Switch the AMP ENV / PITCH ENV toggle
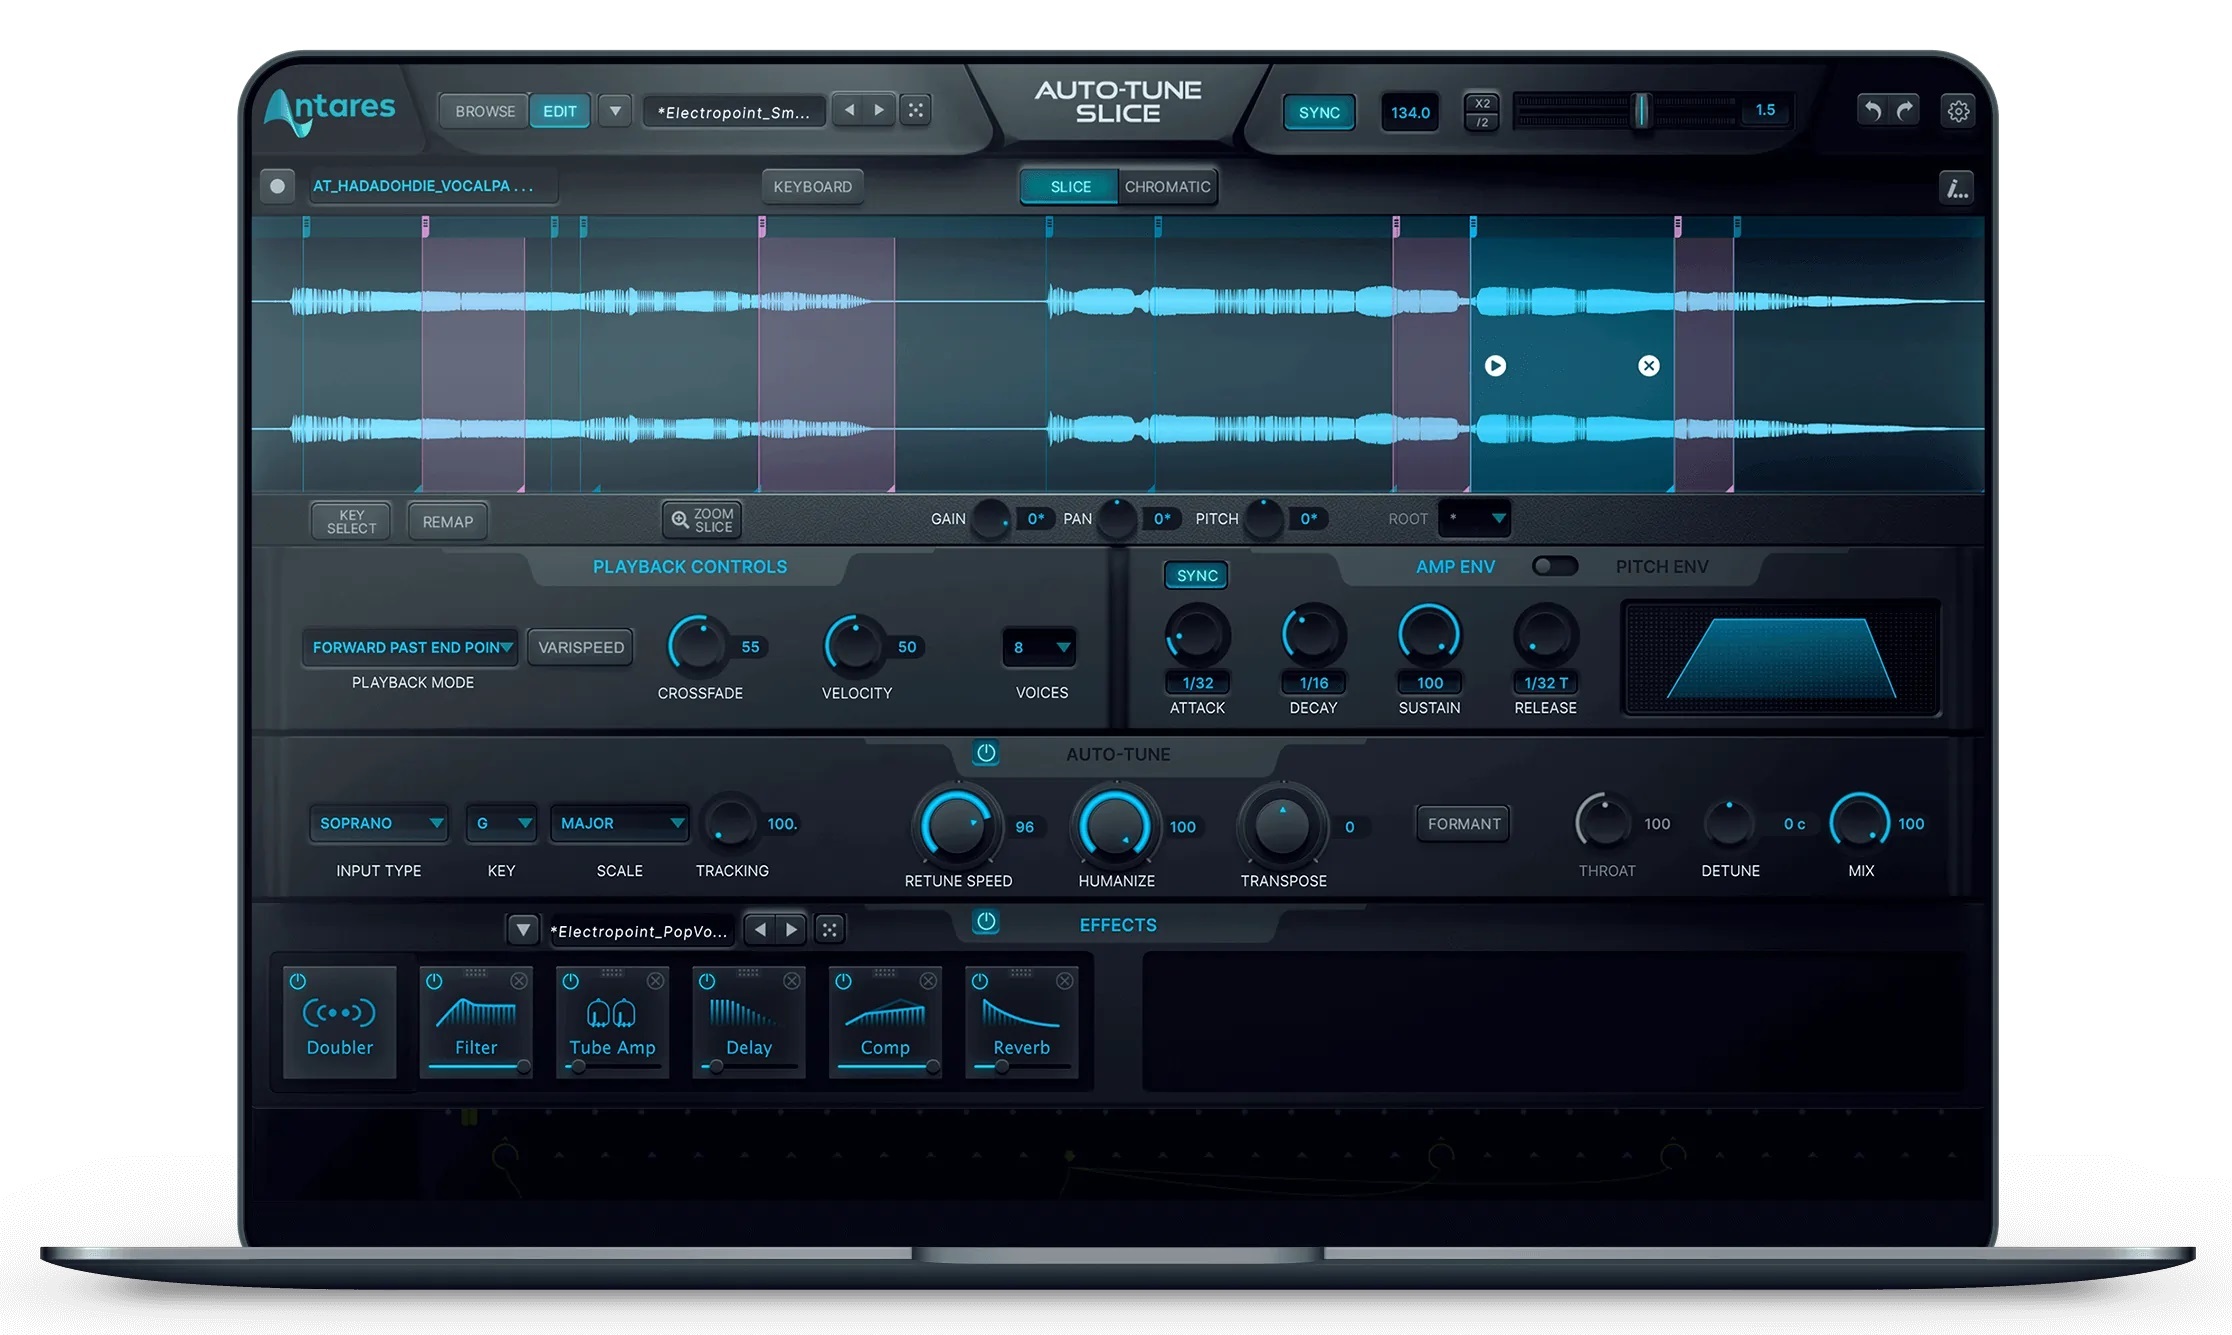Screen dimensions: 2232x1335 [x=1556, y=566]
